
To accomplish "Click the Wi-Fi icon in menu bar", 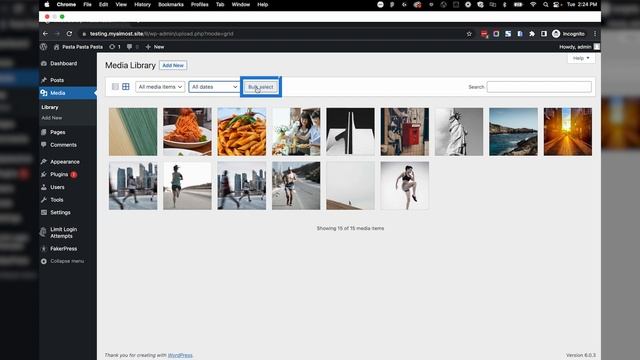I will (533, 4).
